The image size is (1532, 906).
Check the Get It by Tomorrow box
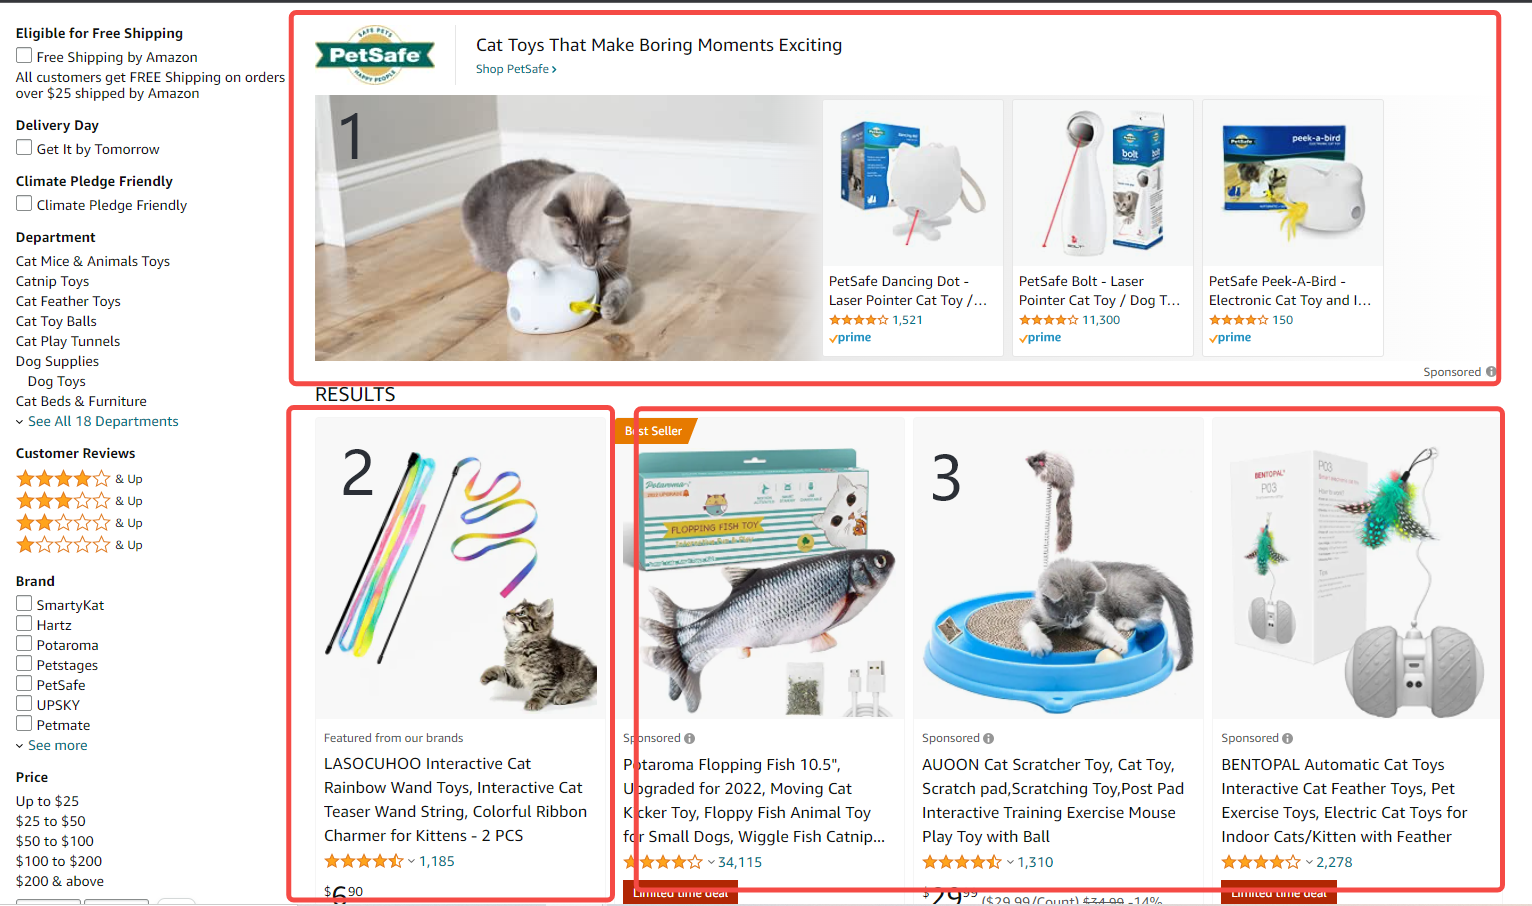pos(24,148)
